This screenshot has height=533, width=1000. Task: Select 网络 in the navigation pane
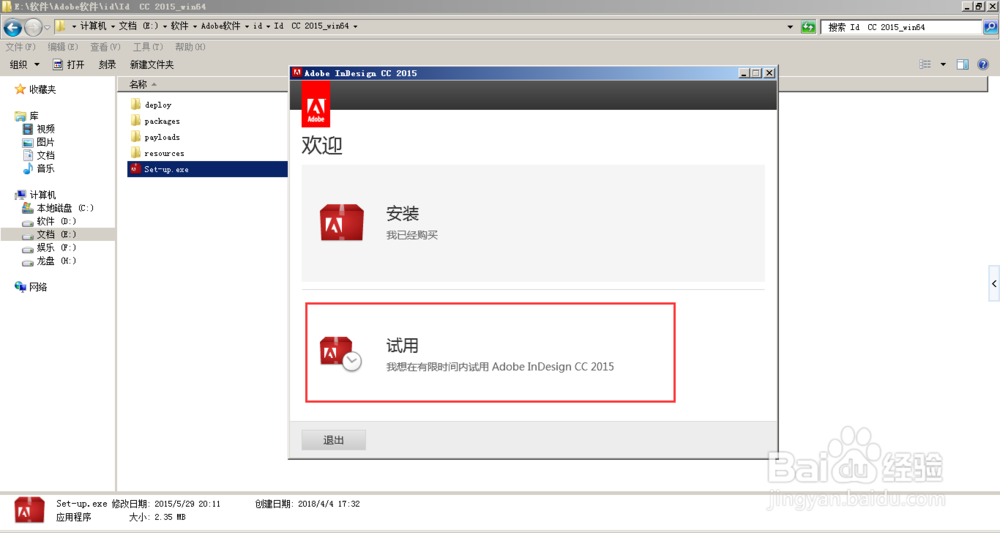click(x=31, y=287)
